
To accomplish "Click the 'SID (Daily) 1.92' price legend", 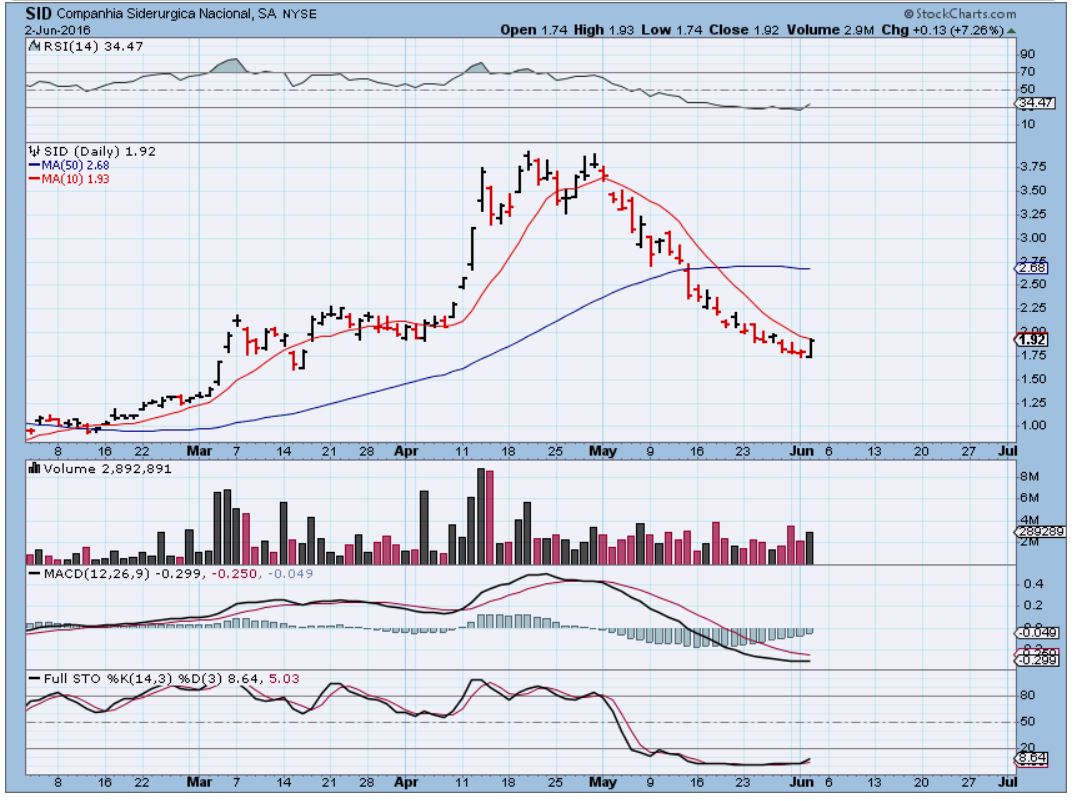I will point(100,151).
